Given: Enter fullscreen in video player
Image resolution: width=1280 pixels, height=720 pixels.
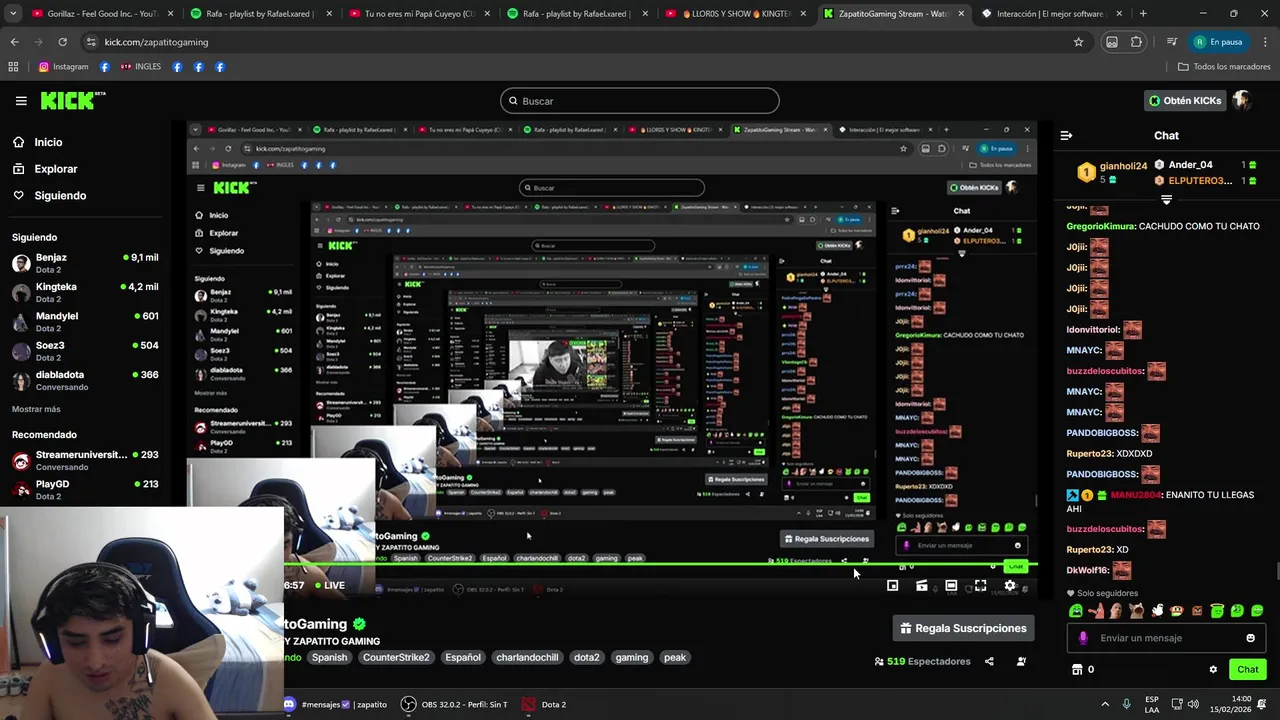Looking at the screenshot, I should (x=980, y=586).
